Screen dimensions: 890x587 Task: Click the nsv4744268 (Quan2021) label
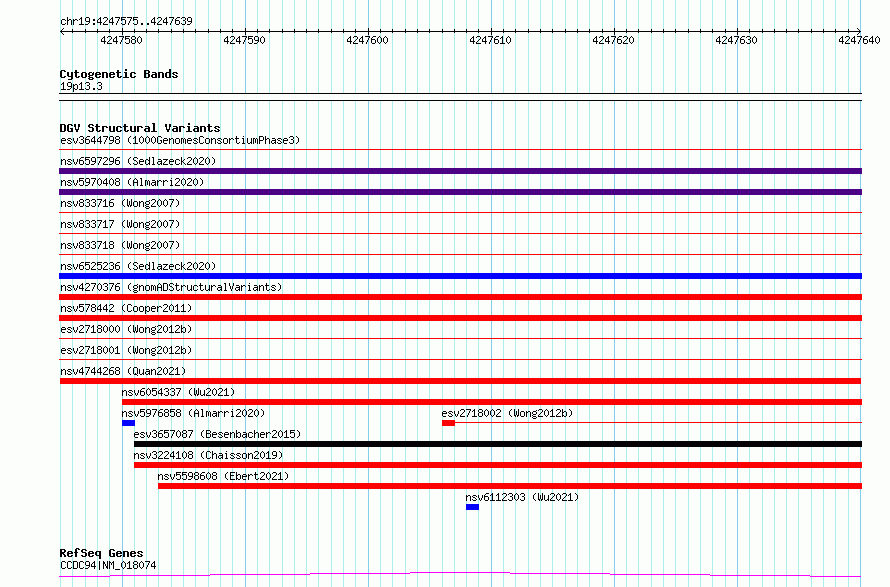click(x=123, y=371)
